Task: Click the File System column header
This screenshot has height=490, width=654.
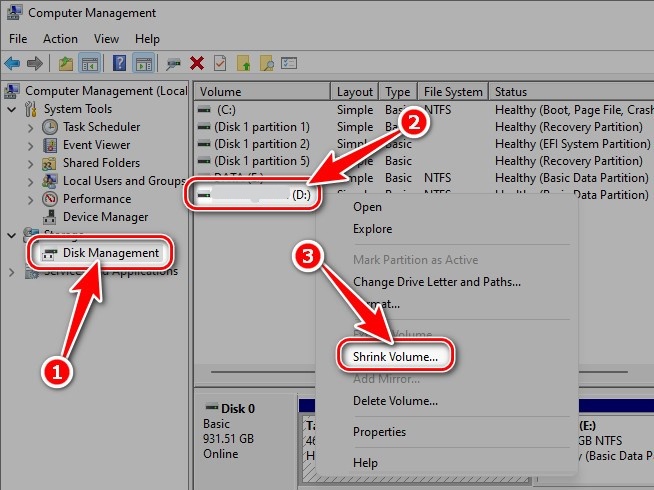Action: pos(452,91)
